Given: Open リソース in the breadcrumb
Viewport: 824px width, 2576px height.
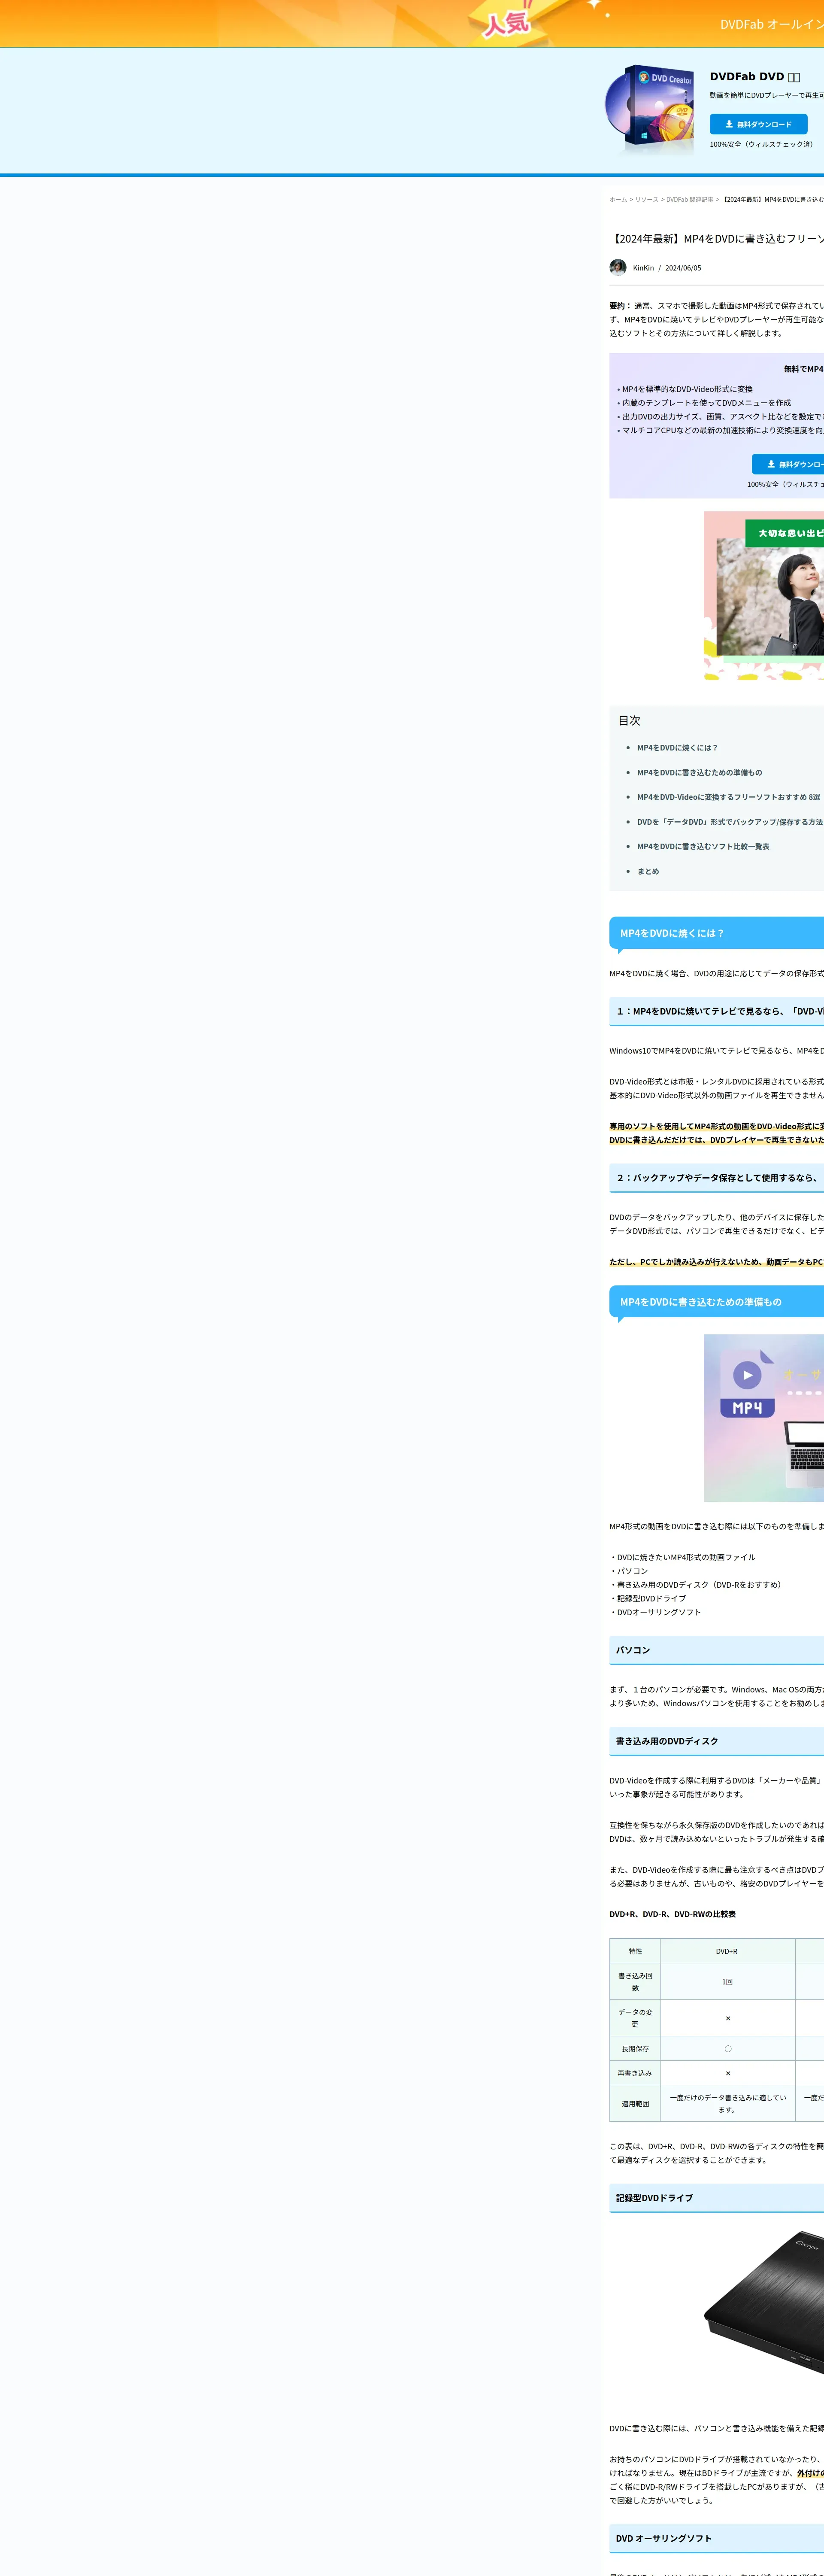Looking at the screenshot, I should [647, 199].
